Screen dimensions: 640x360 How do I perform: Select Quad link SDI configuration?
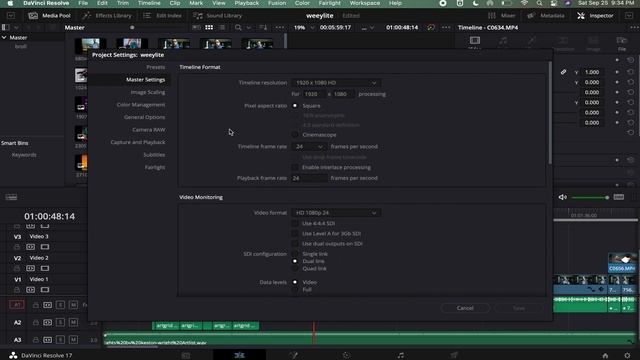[295, 269]
